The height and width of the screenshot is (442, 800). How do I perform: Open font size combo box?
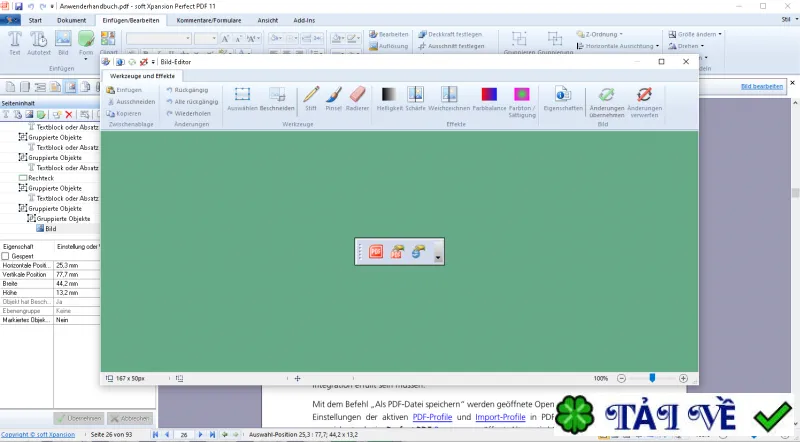[x=206, y=39]
